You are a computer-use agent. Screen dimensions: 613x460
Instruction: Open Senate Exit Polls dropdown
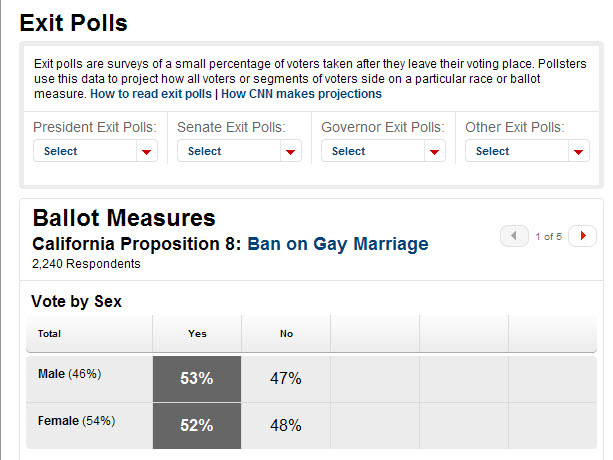pos(228,151)
